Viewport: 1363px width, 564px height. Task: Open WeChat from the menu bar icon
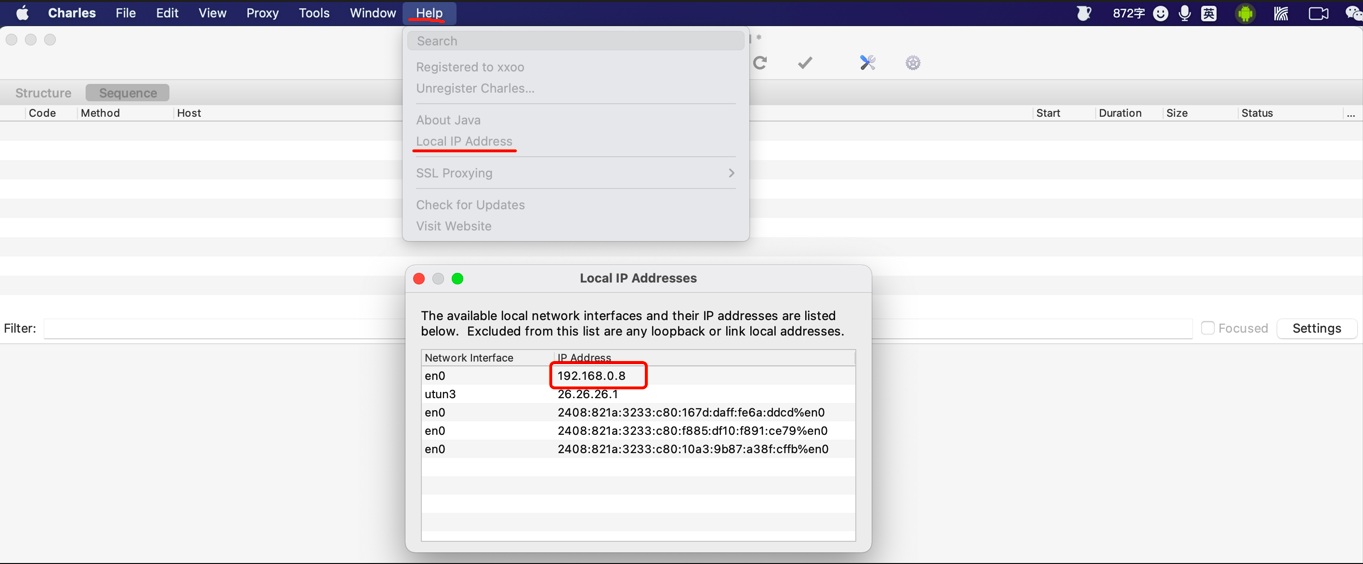point(1353,13)
